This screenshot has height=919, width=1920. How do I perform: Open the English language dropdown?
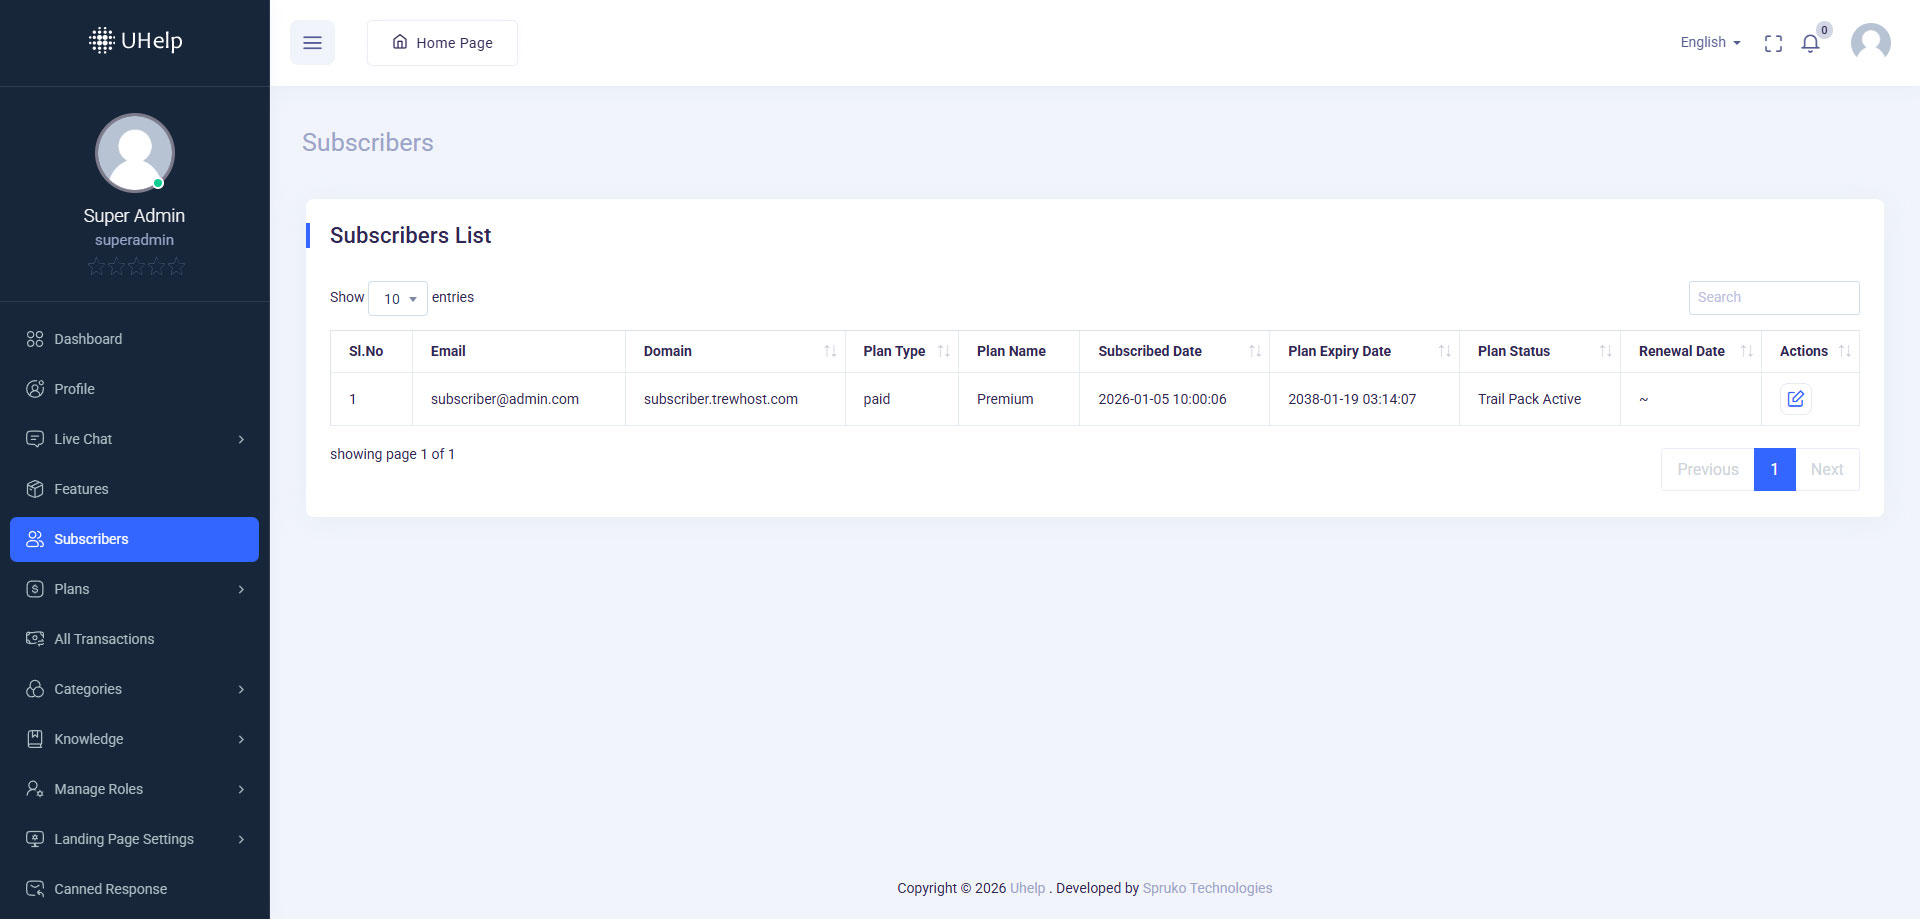1709,43
